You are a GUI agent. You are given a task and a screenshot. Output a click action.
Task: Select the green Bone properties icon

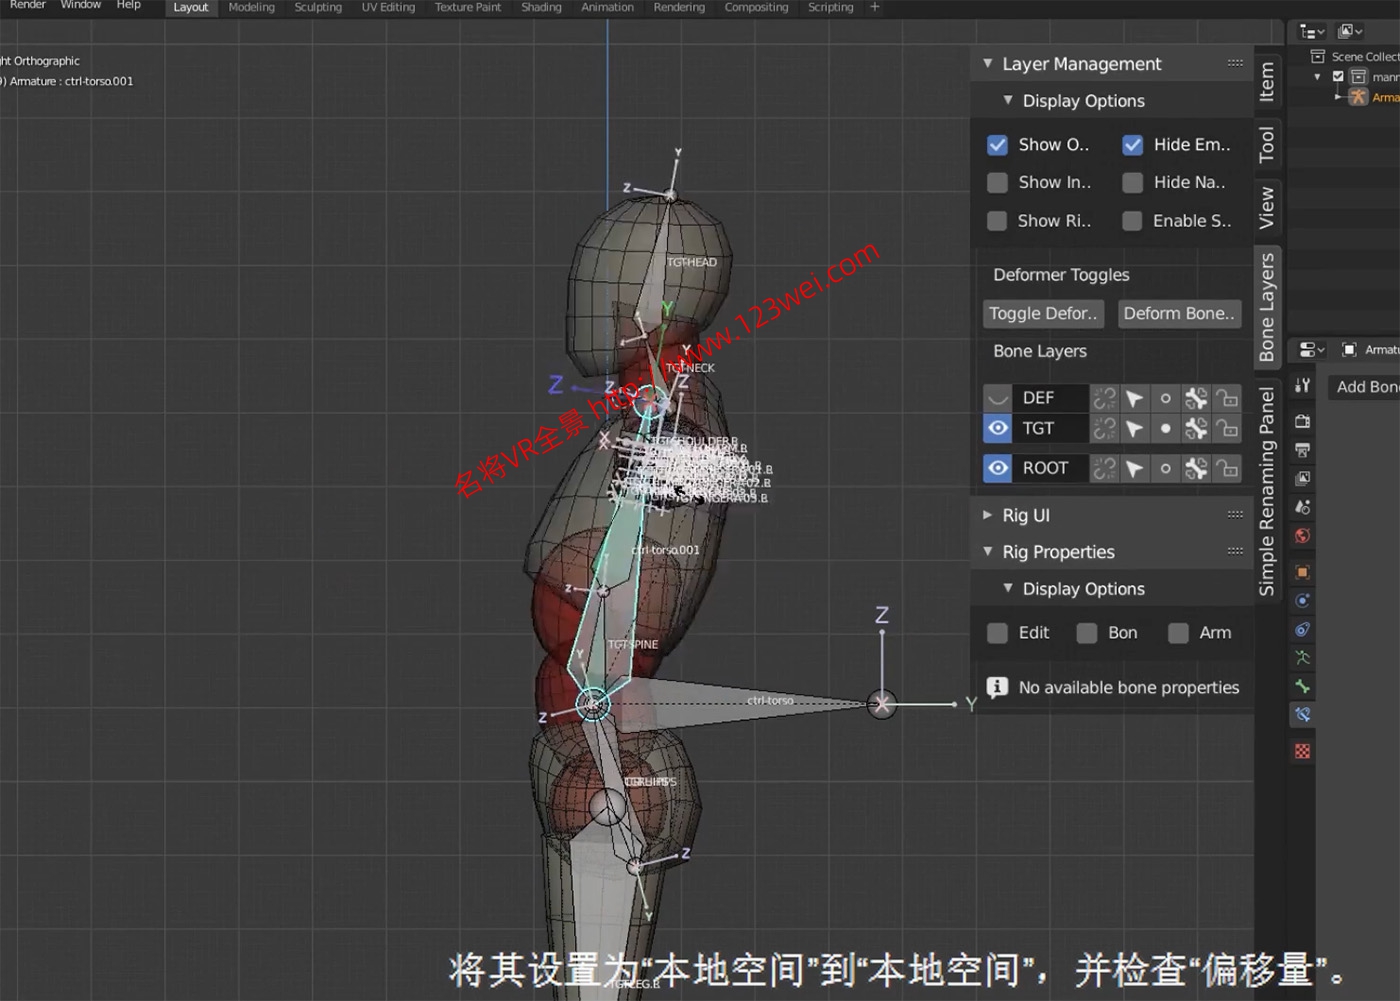pos(1301,687)
